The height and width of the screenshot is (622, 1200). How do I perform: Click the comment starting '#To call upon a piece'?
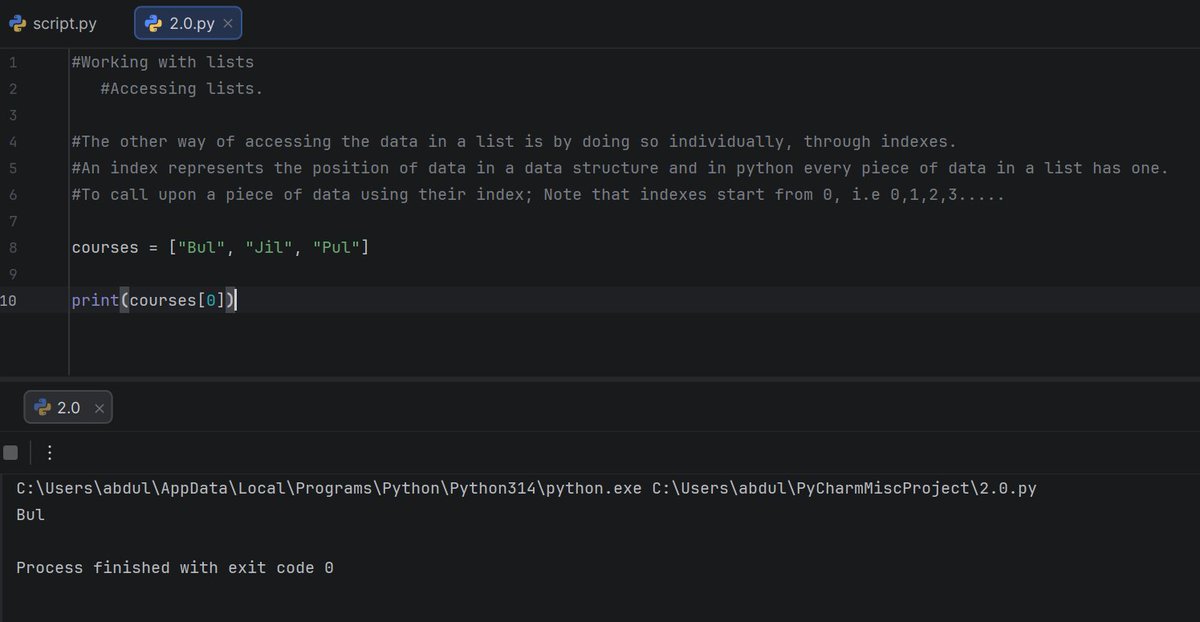538,194
